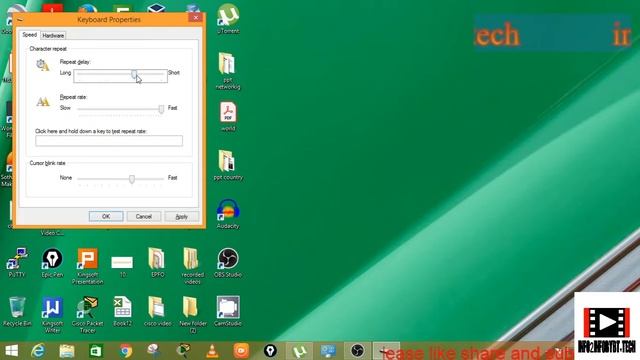The image size is (640, 360).
Task: Select the uTorrent desktop icon
Action: (x=228, y=19)
